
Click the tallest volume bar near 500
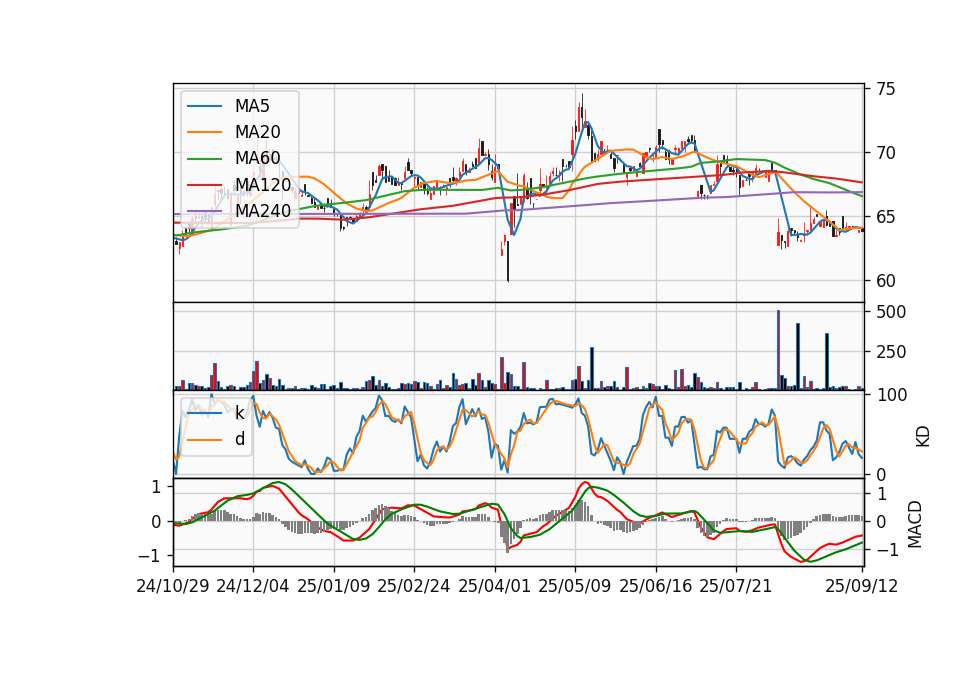[x=778, y=350]
